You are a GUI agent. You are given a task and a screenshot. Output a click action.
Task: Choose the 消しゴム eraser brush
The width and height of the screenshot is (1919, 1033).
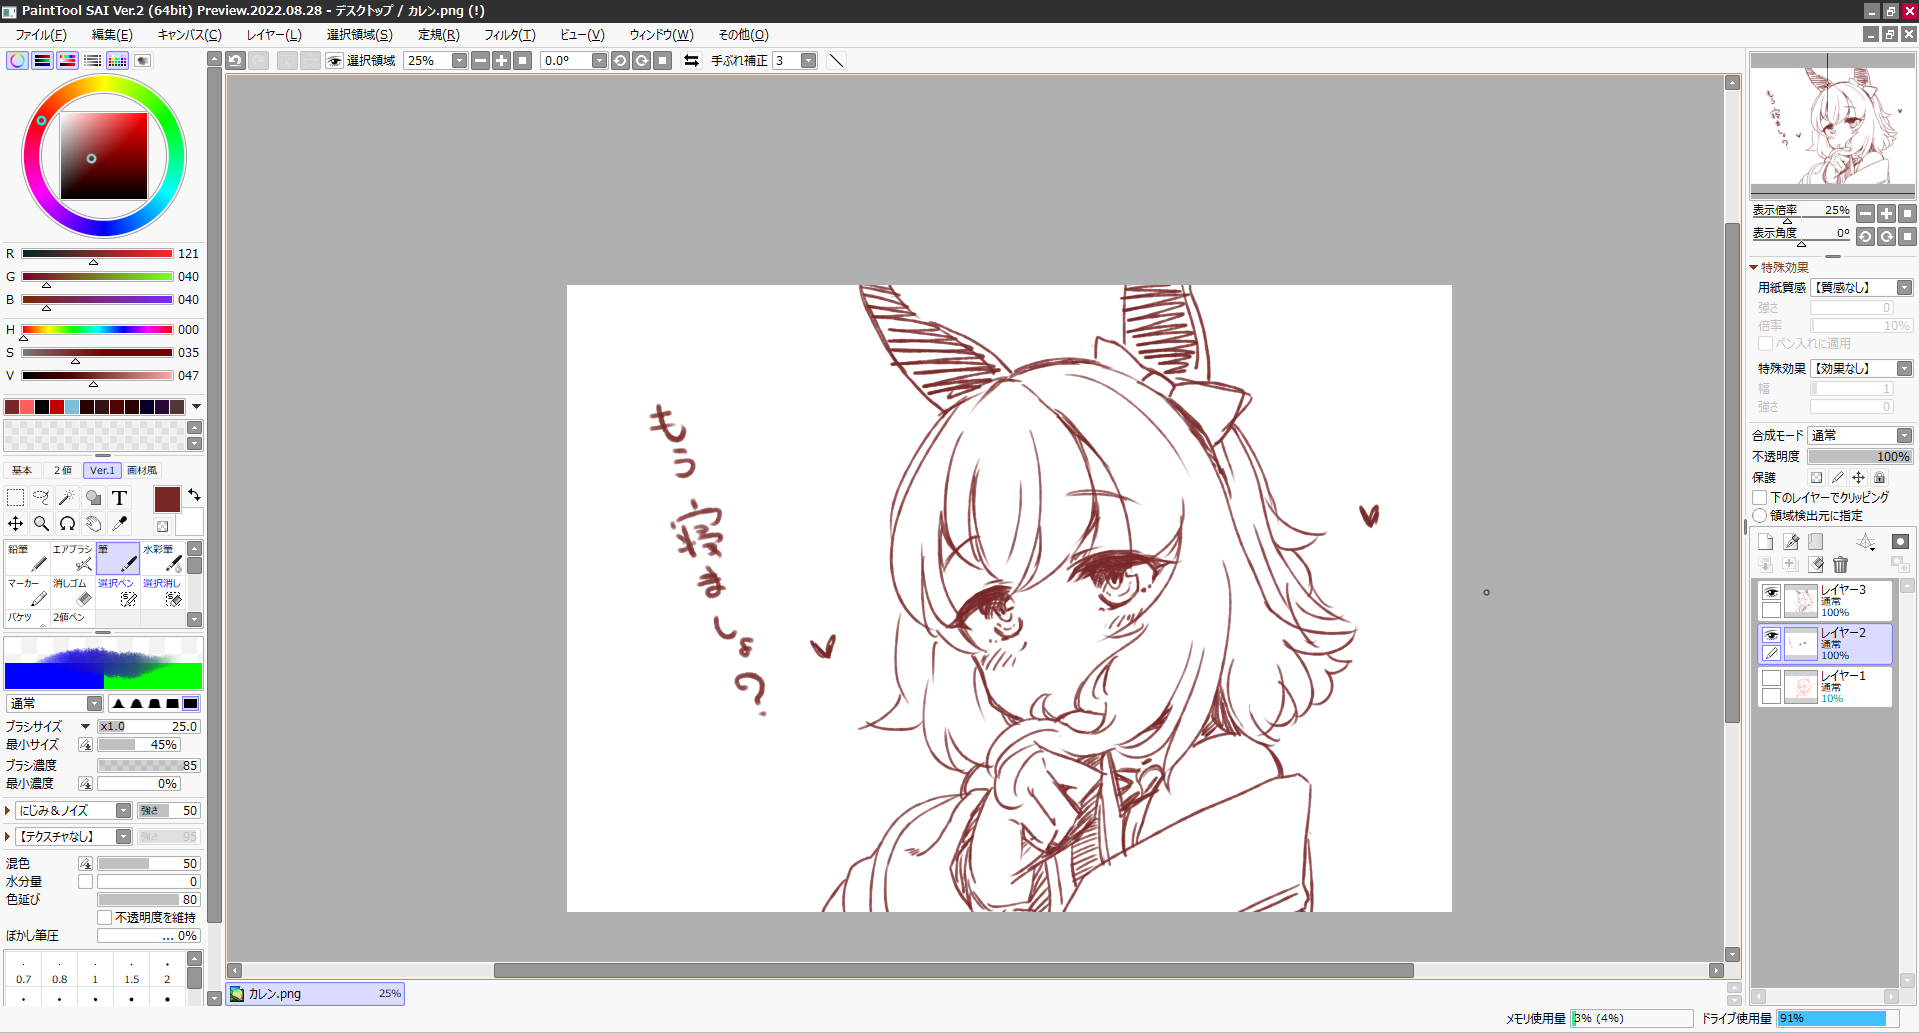(73, 592)
